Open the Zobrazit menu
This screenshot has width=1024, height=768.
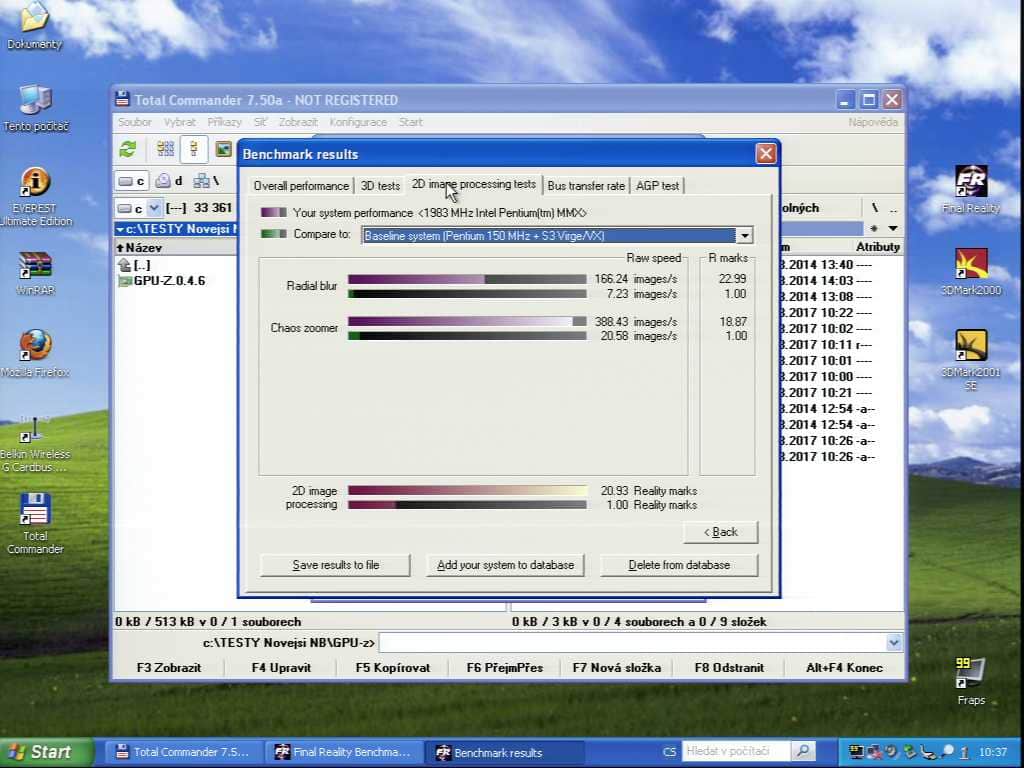coord(298,122)
